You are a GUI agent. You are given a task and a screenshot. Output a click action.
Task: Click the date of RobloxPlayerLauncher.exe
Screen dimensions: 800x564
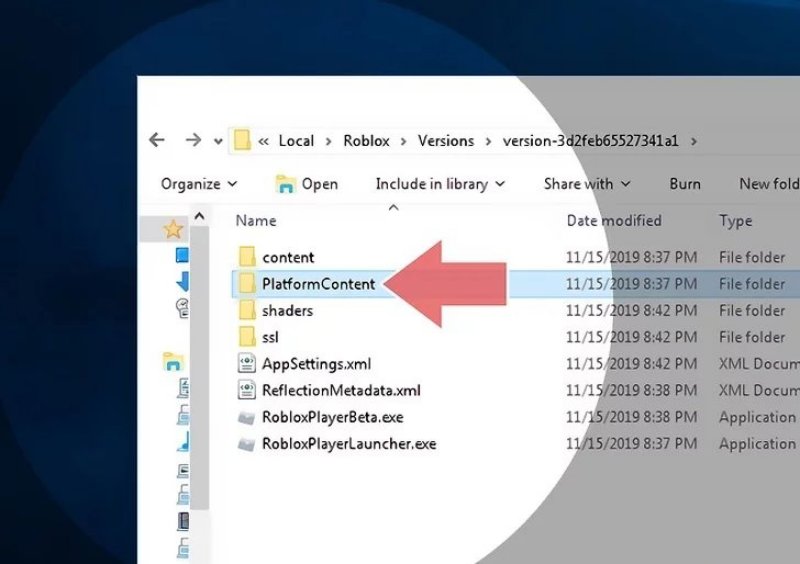click(631, 444)
